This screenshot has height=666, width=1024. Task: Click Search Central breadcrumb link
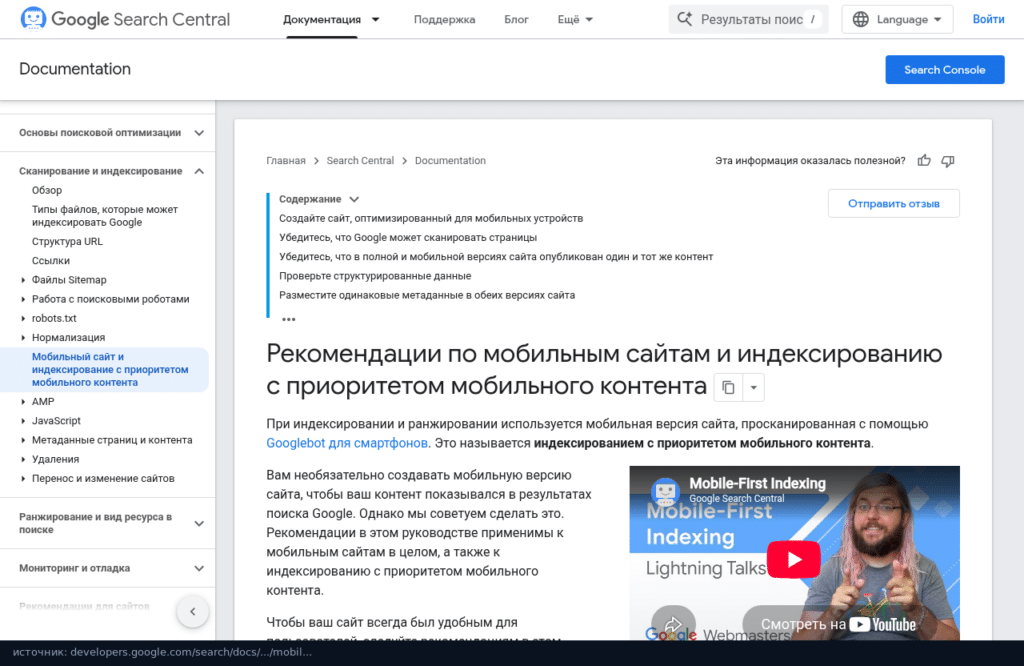coord(360,161)
